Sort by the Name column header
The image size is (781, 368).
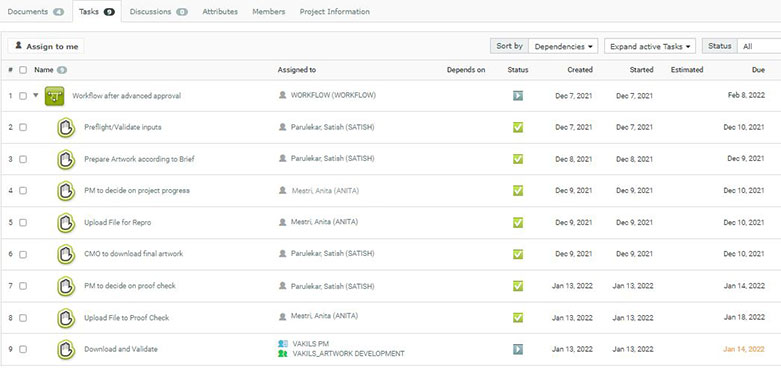(x=43, y=70)
